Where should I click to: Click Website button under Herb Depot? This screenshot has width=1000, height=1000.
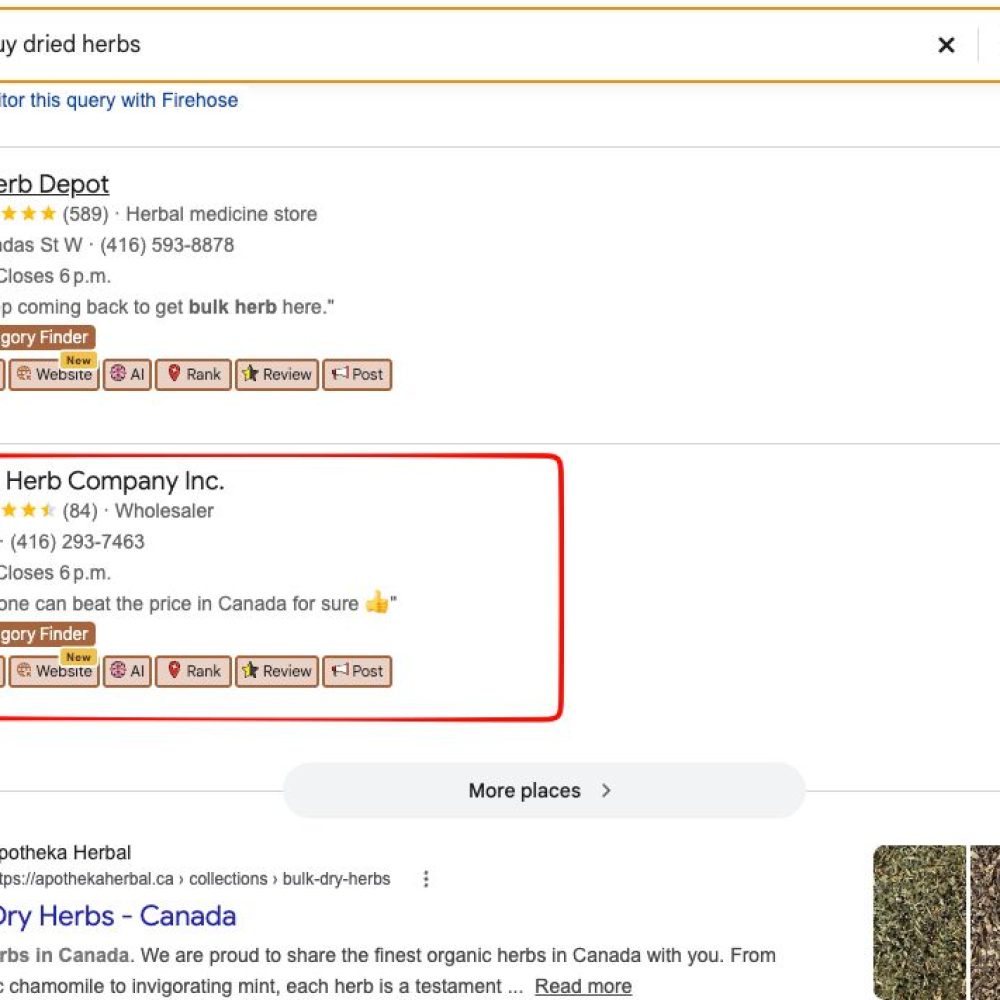pyautogui.click(x=54, y=374)
